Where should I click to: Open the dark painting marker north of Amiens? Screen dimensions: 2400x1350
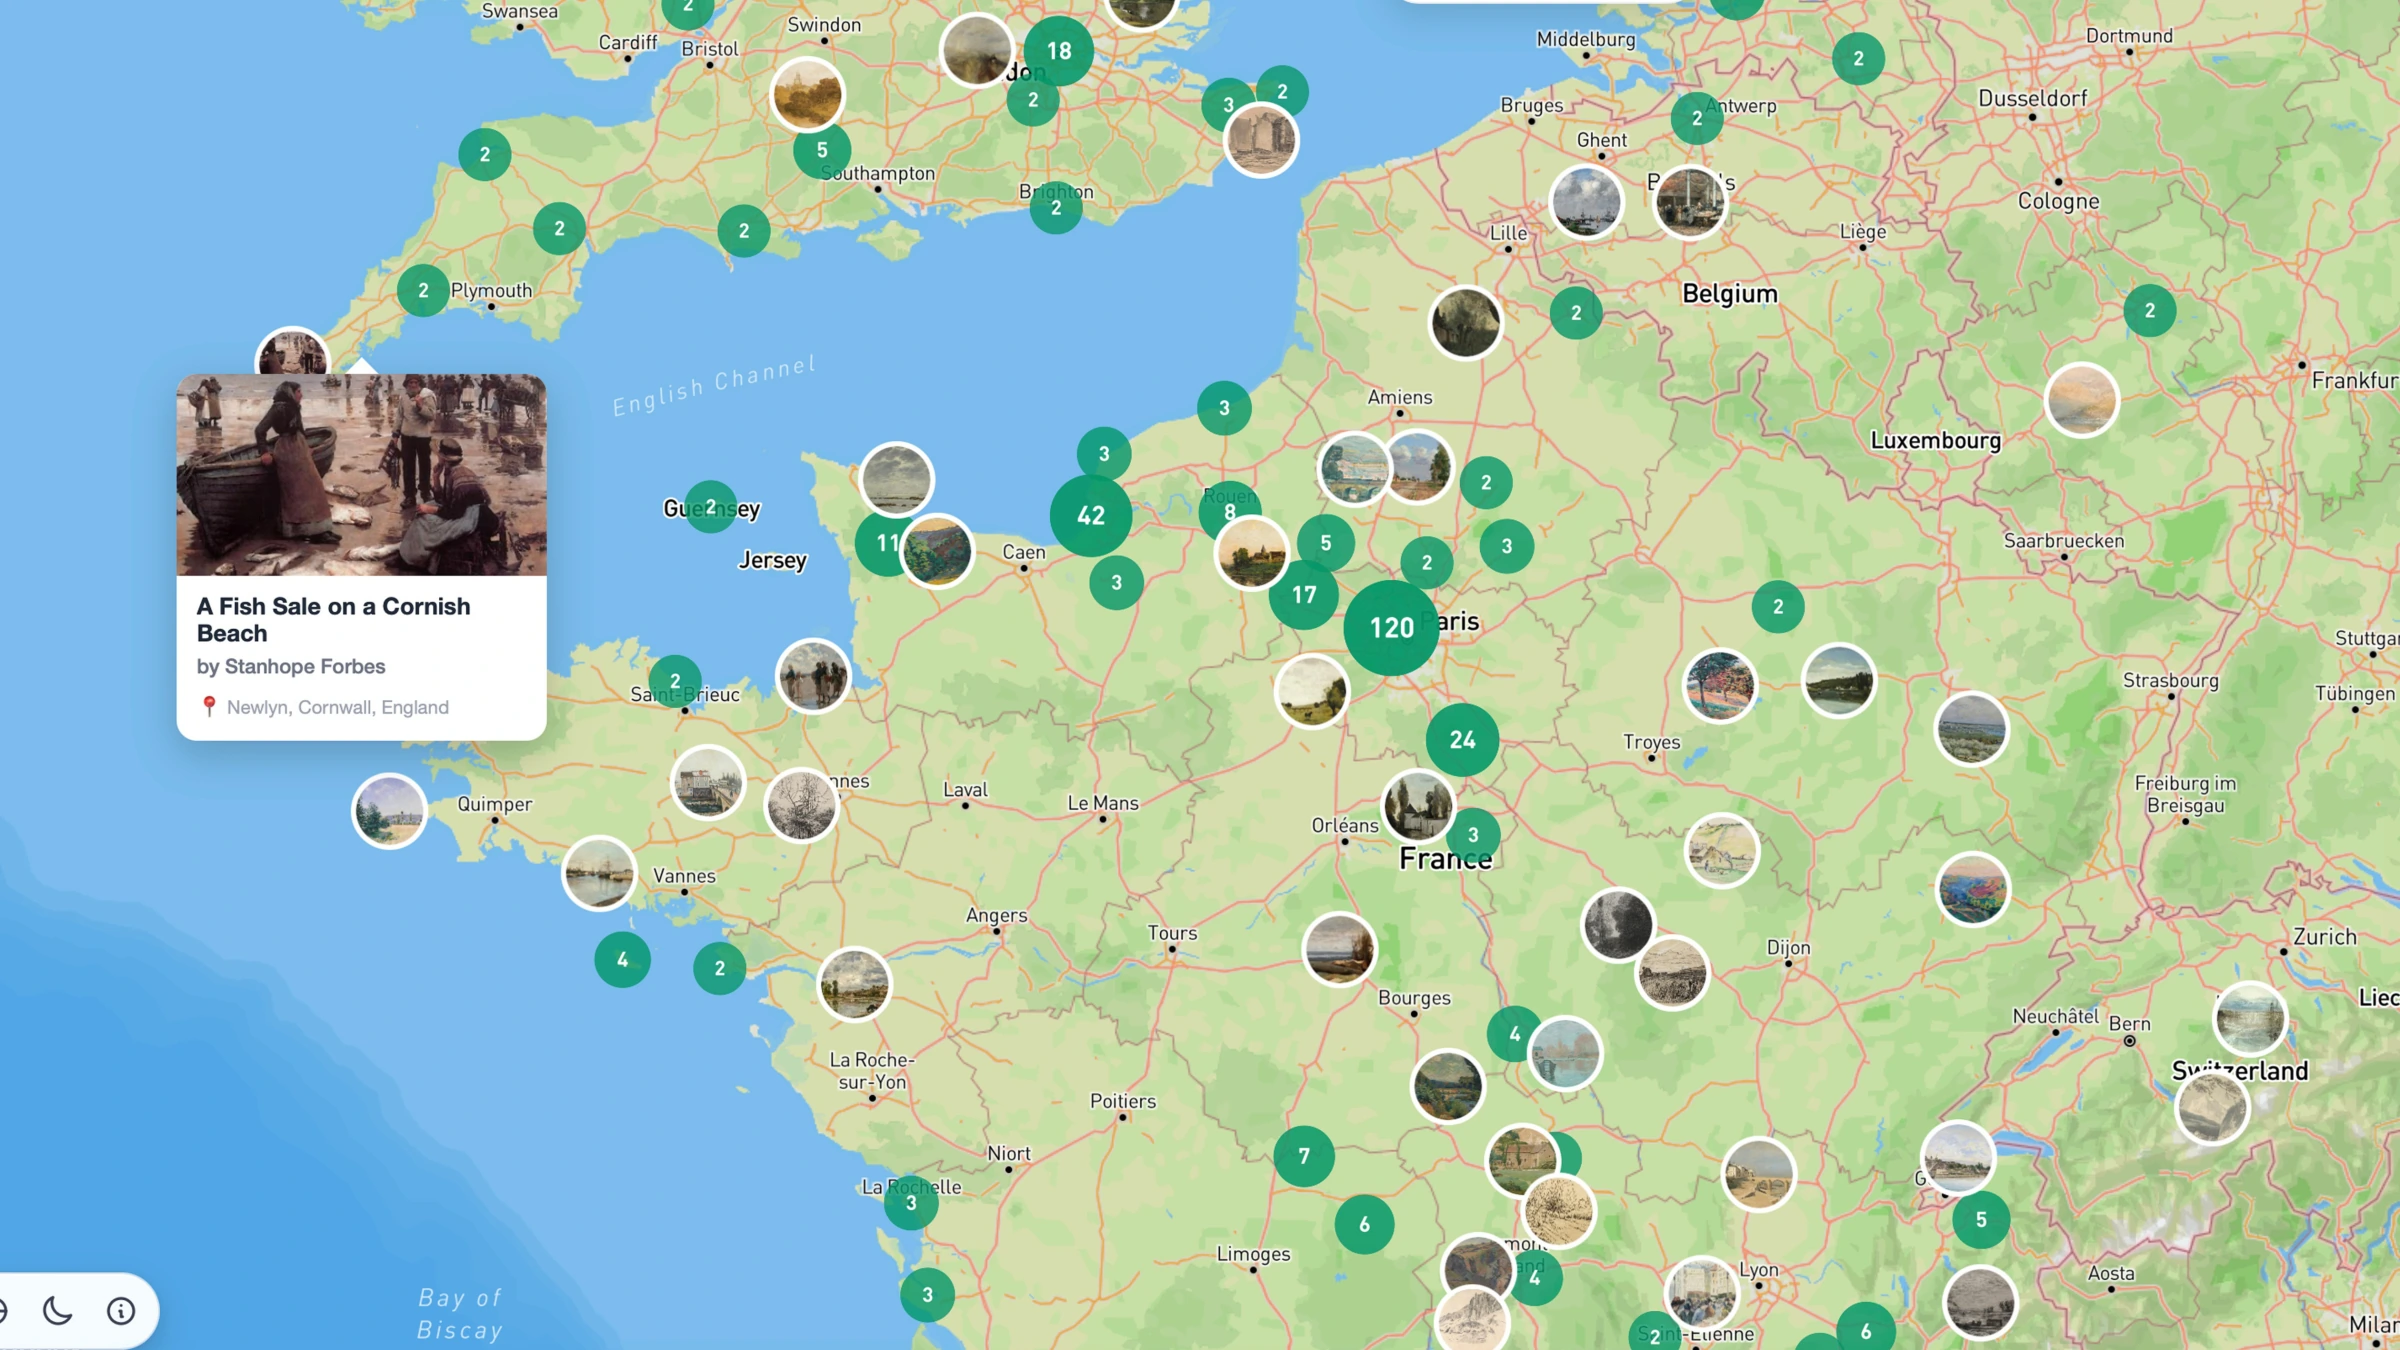click(1465, 323)
